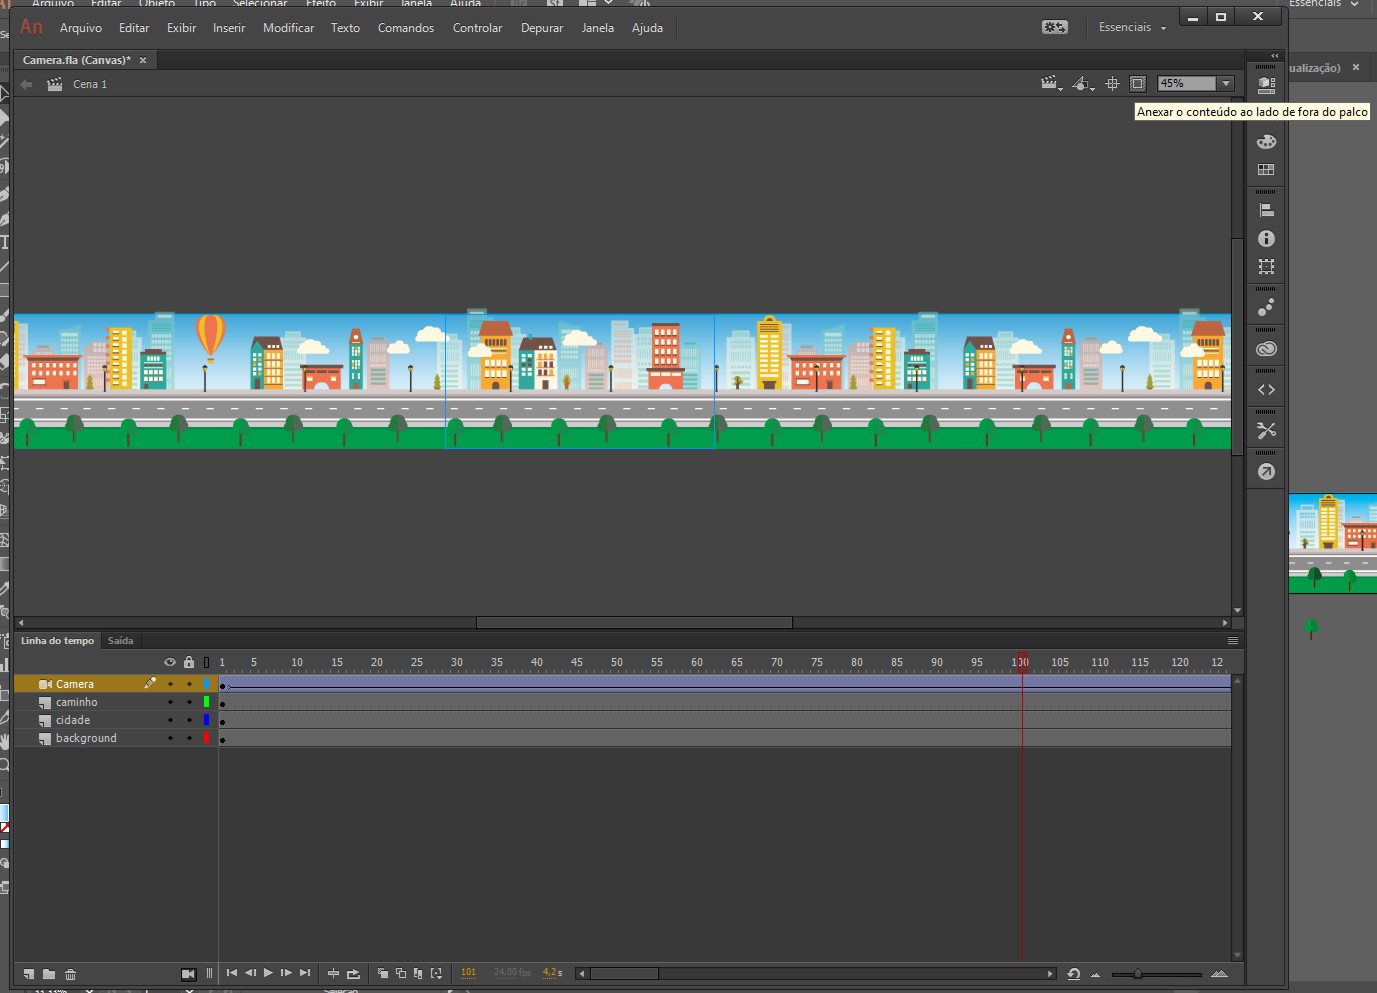Open the Code Snippets panel icon
The height and width of the screenshot is (993, 1377).
click(x=1266, y=390)
